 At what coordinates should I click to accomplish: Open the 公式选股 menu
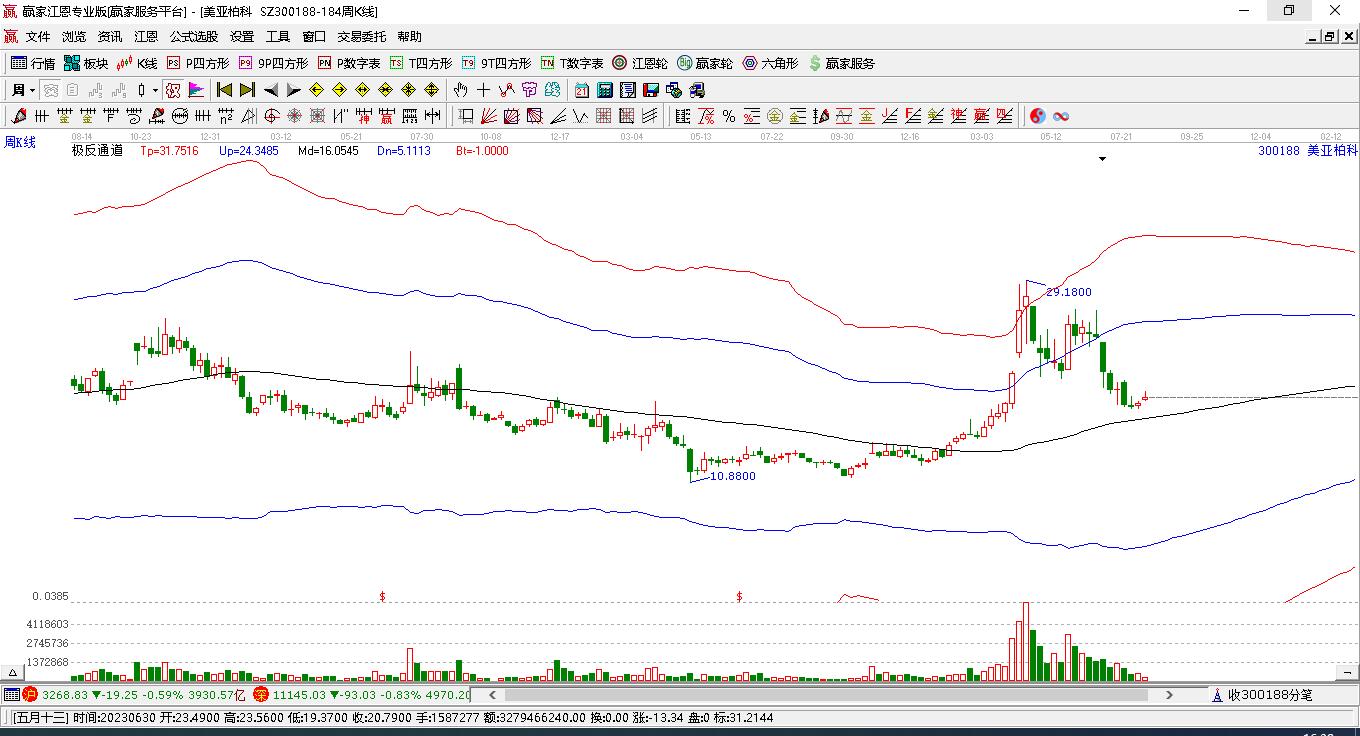pyautogui.click(x=194, y=37)
